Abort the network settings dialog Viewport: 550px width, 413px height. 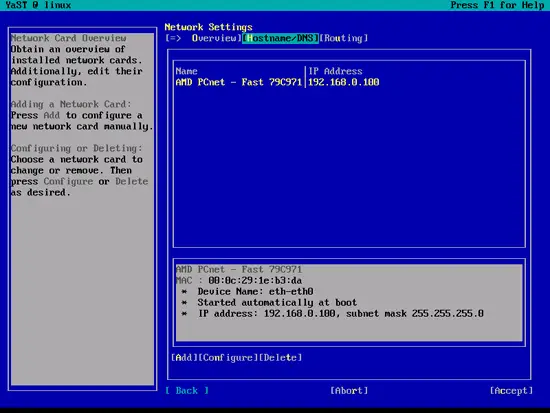point(349,391)
